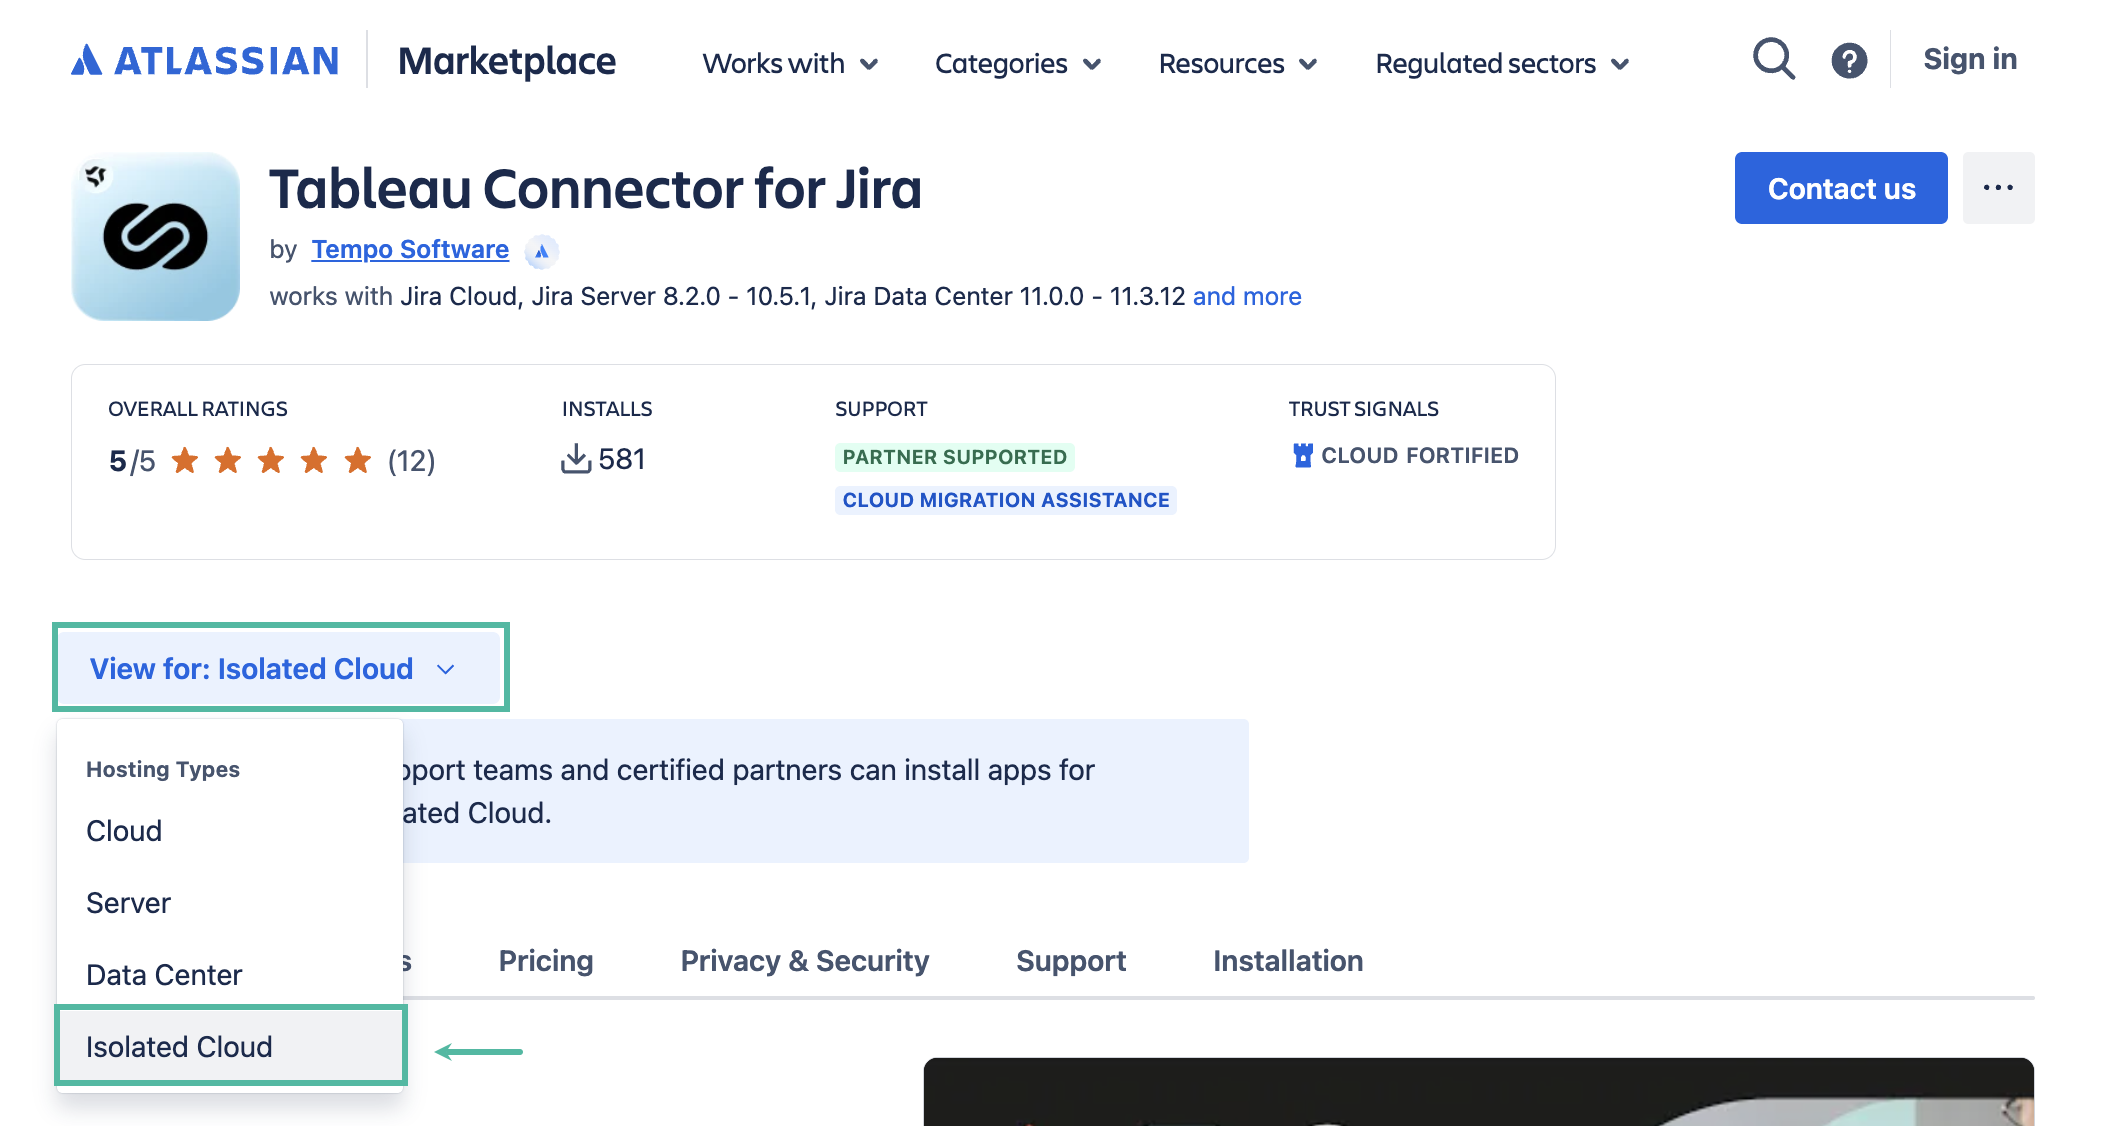Image resolution: width=2112 pixels, height=1126 pixels.
Task: Switch to the Privacy & Security tab
Action: [x=805, y=961]
